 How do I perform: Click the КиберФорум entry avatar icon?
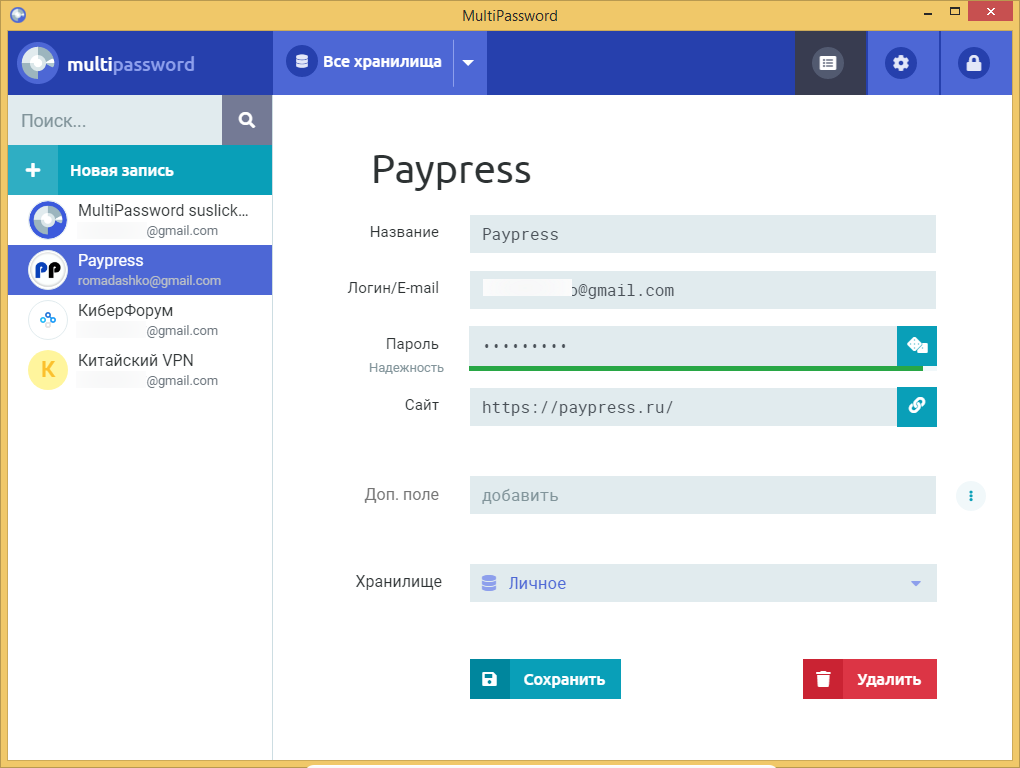[48, 319]
